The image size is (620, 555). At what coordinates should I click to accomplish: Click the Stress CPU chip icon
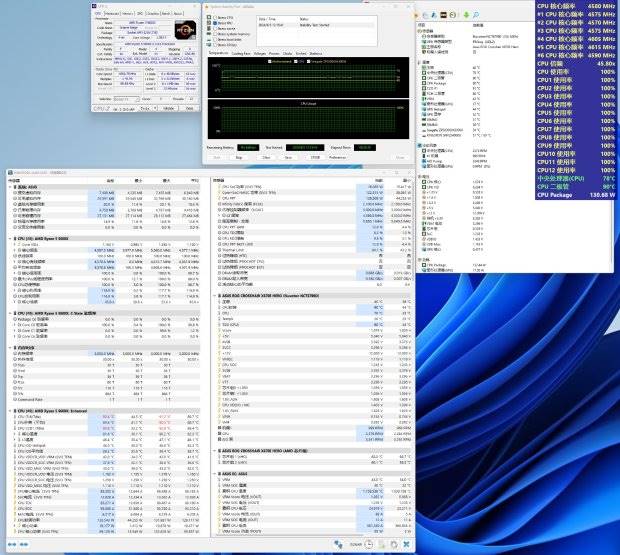click(x=209, y=17)
